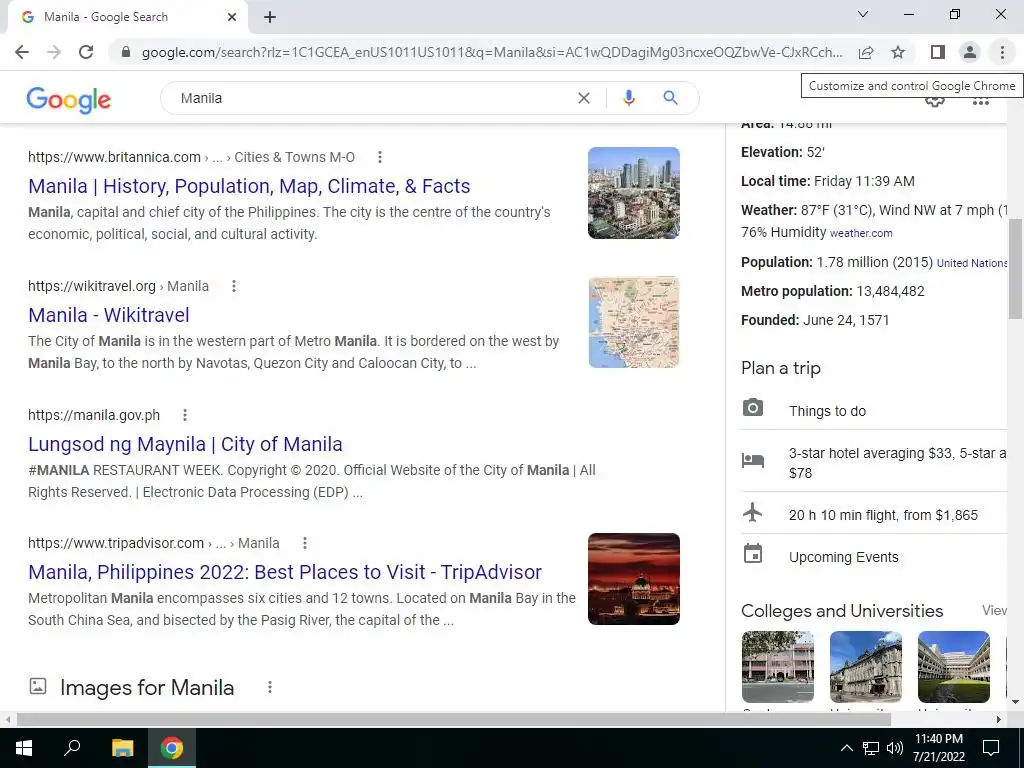
Task: Open options for TripAdvisor result
Action: click(x=304, y=543)
